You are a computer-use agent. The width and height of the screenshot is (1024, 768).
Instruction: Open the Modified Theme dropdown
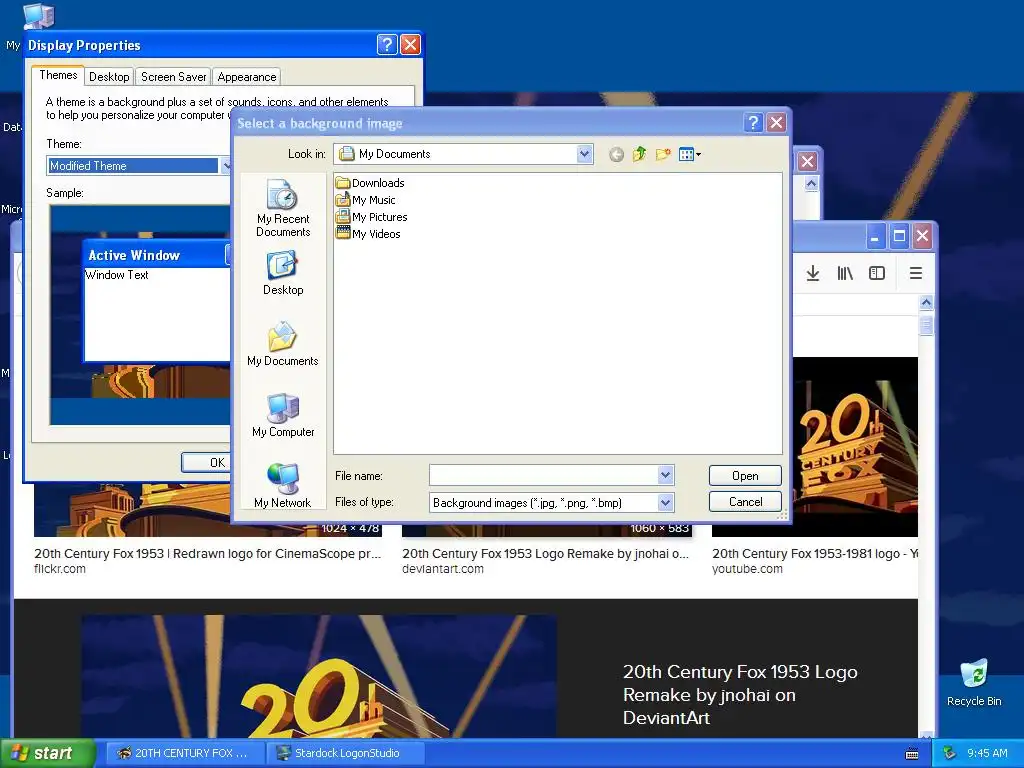click(225, 166)
